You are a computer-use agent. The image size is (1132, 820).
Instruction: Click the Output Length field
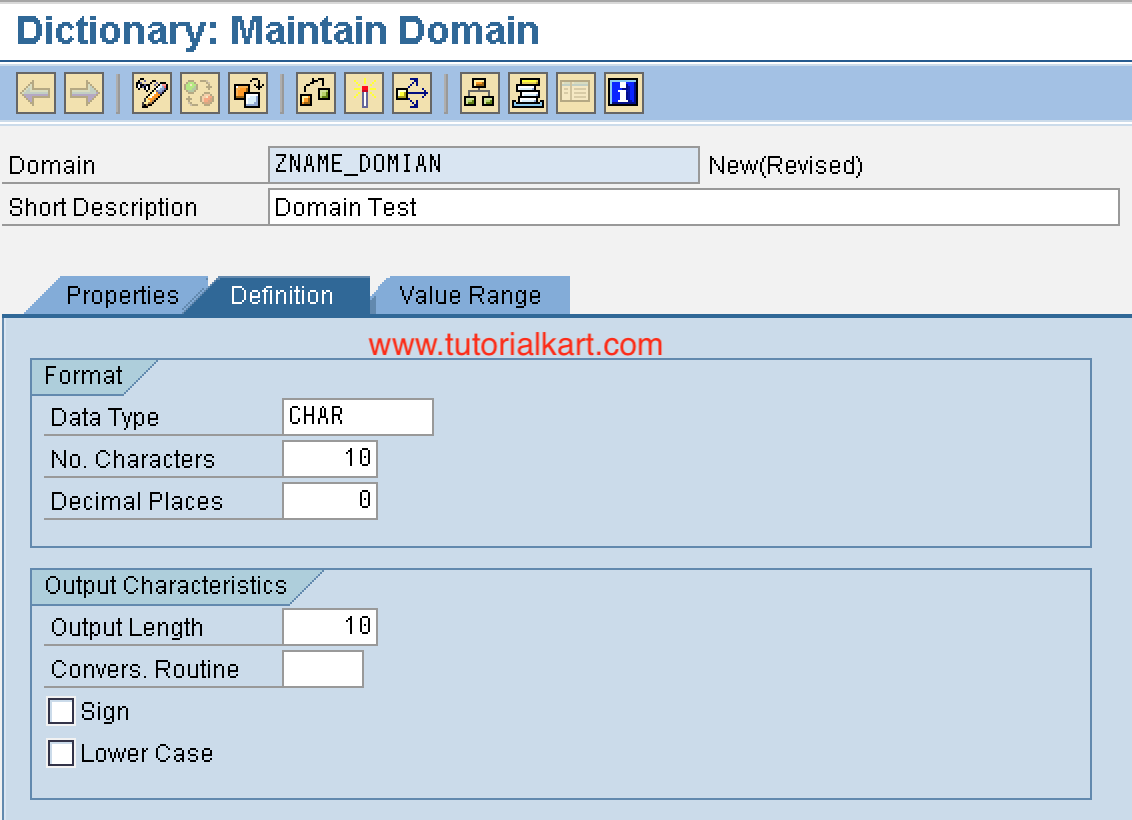[330, 627]
